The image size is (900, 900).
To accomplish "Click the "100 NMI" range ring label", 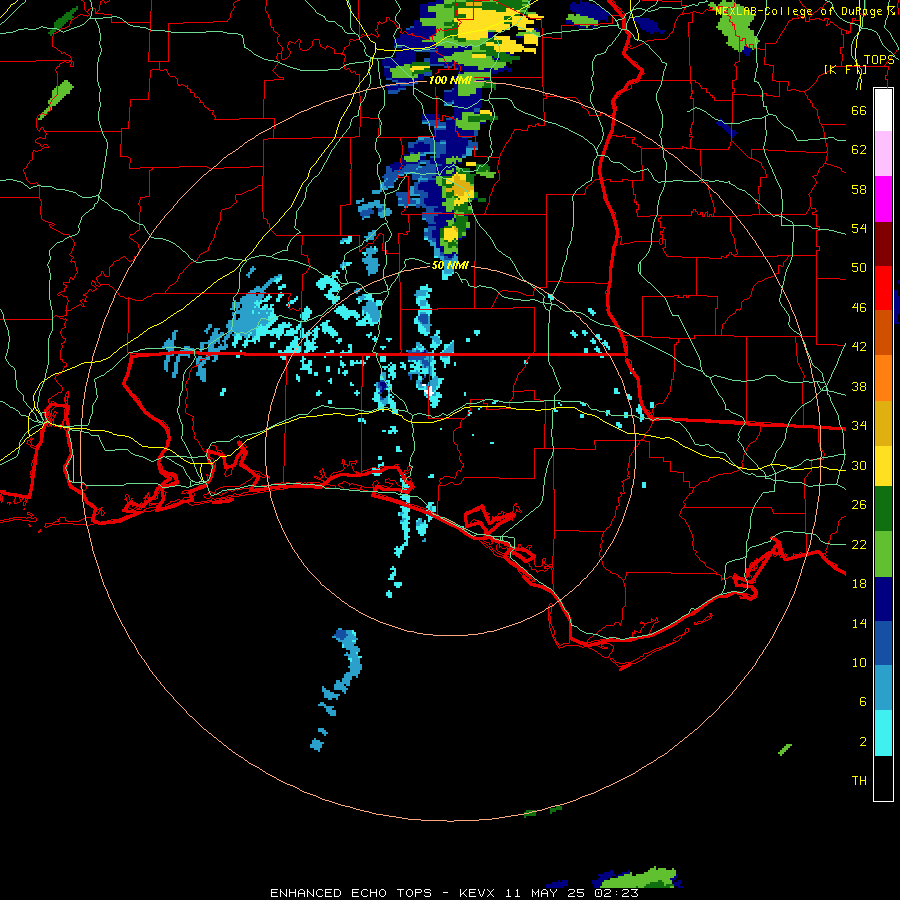I will tap(450, 80).
